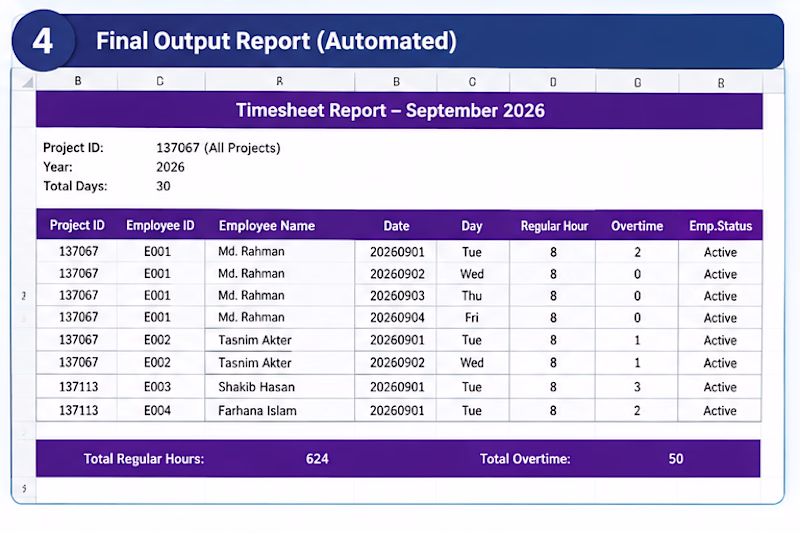Select the Total Days value 30
Viewport: 800px width, 533px height.
click(163, 186)
